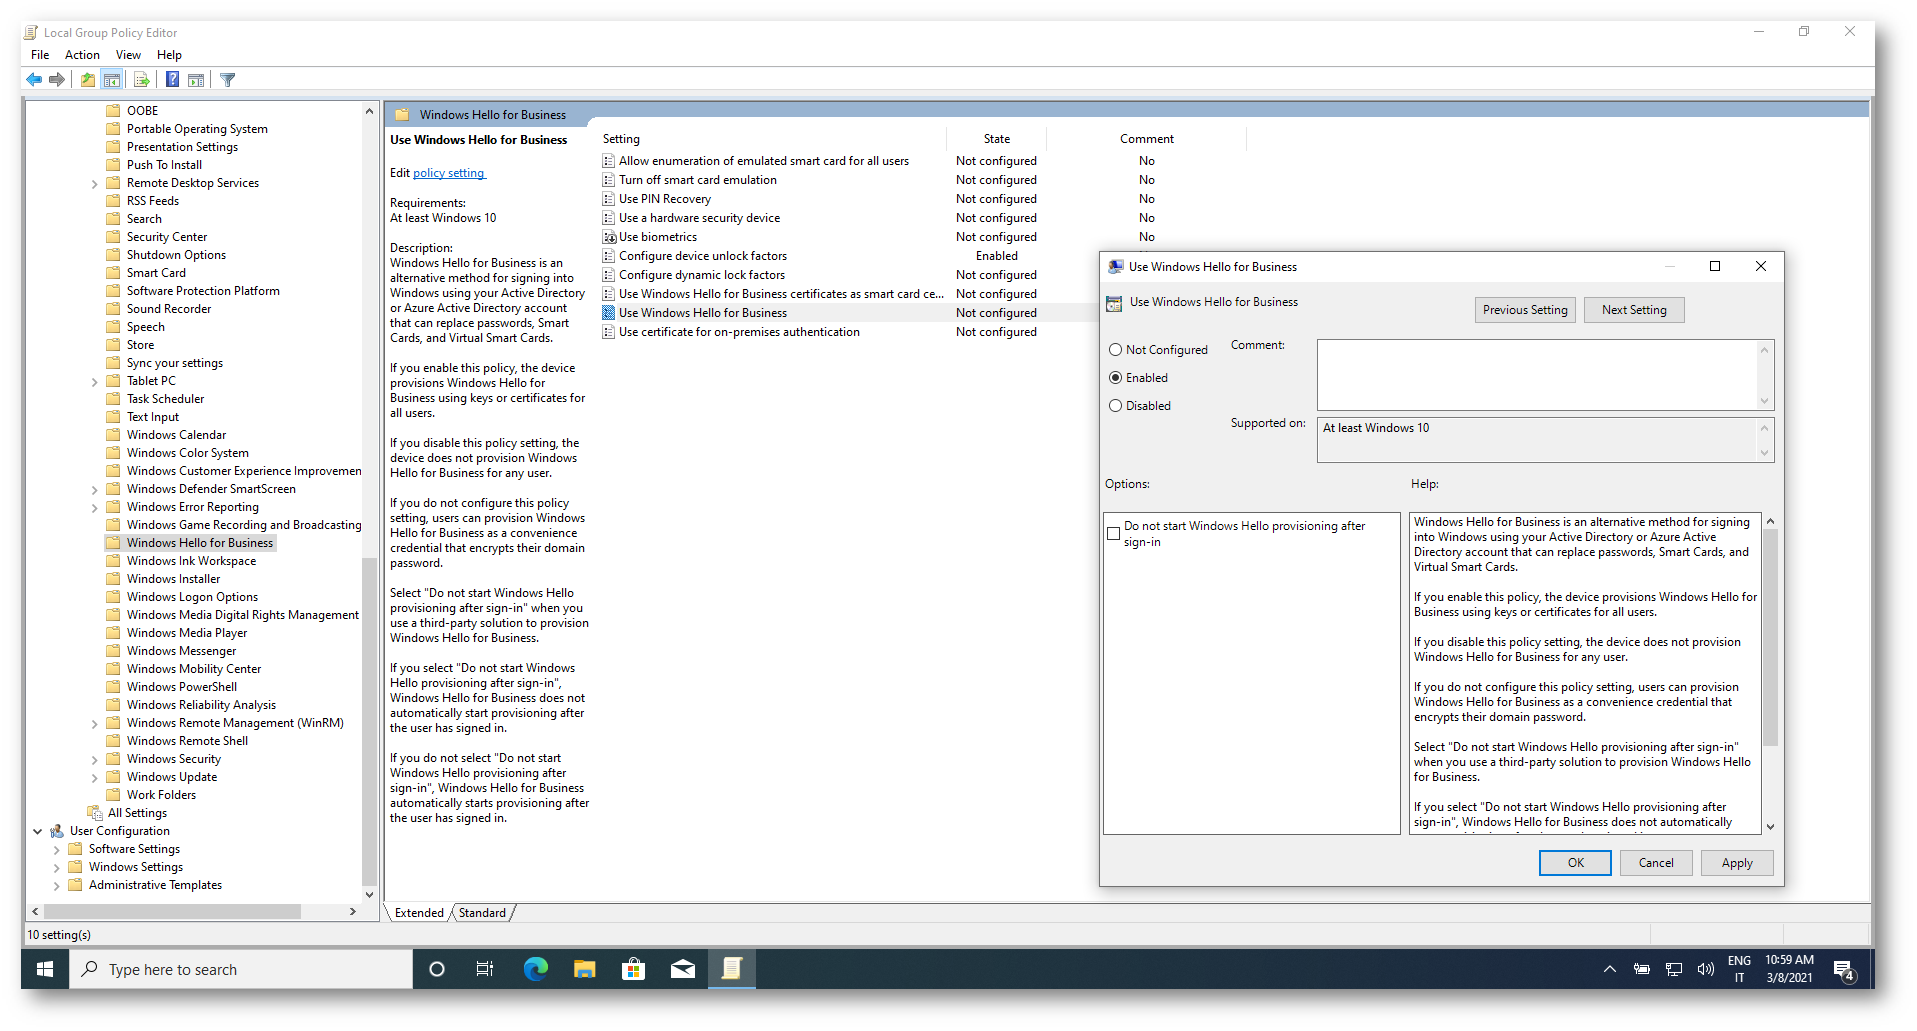This screenshot has width=1917, height=1031.
Task: Click the Cancel button
Action: (x=1656, y=863)
